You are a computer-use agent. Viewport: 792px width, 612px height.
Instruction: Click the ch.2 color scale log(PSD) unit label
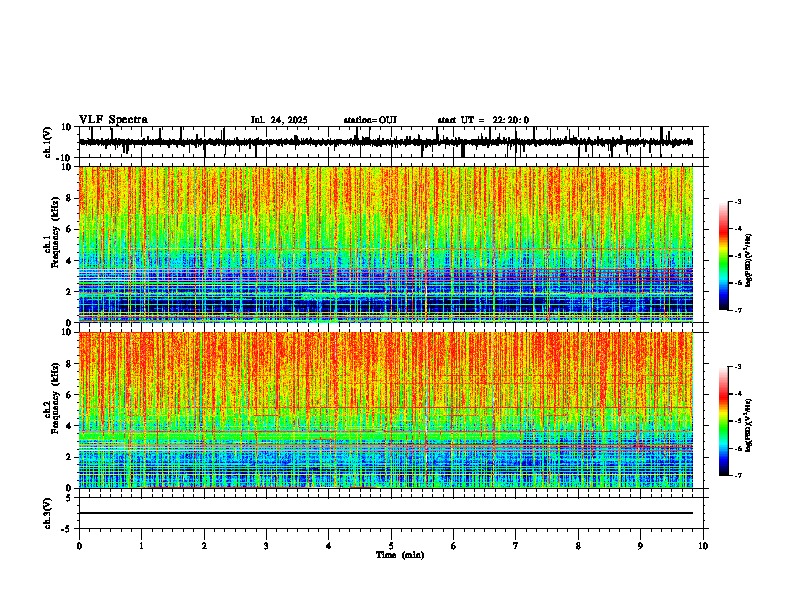[x=748, y=426]
